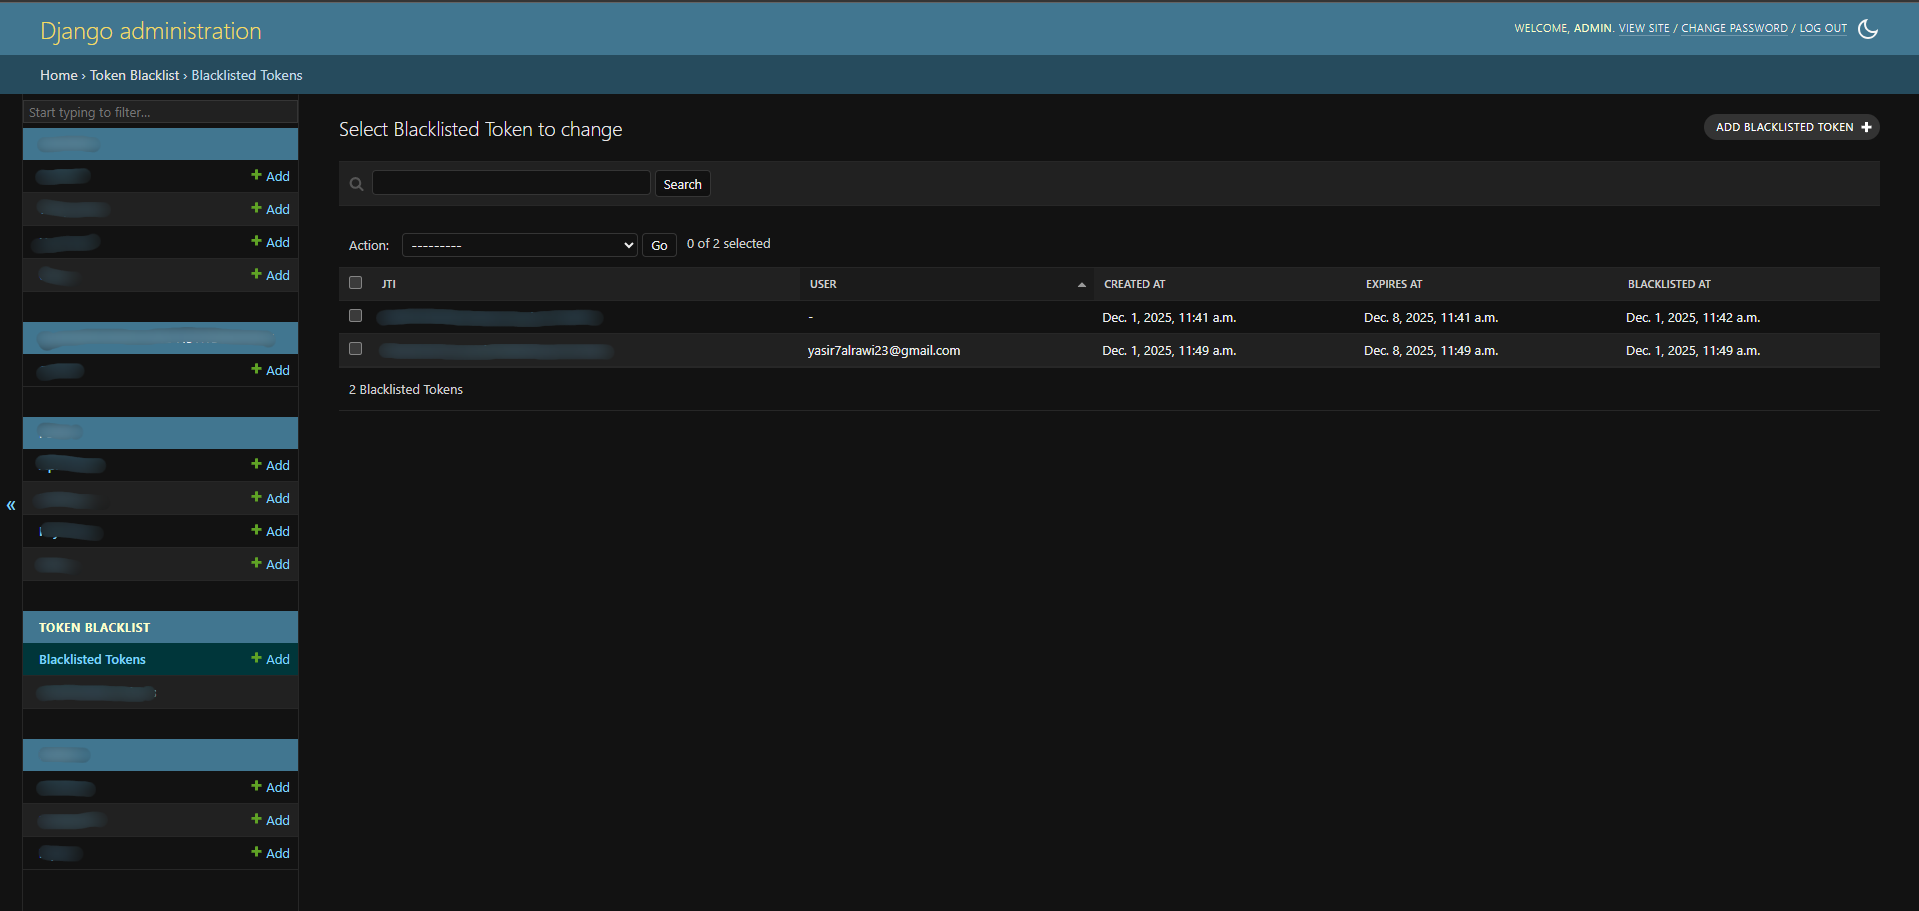Click the "Select Blacklisted Token to change" heading

(x=480, y=129)
